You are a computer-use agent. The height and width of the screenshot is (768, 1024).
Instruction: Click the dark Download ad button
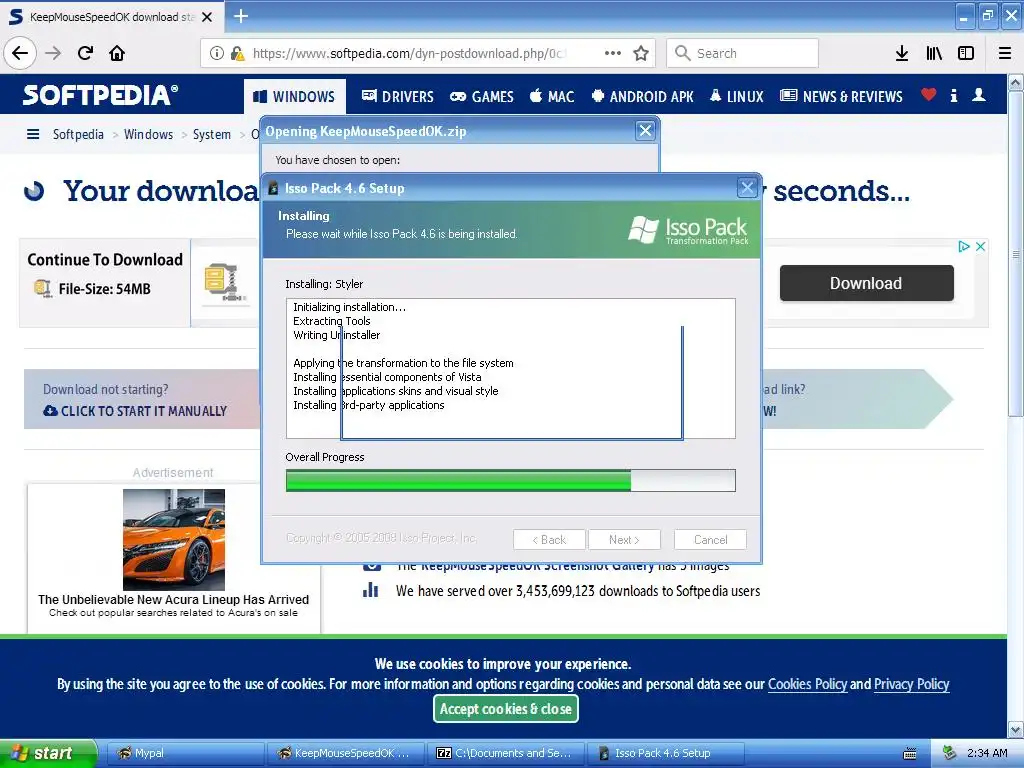(x=867, y=283)
